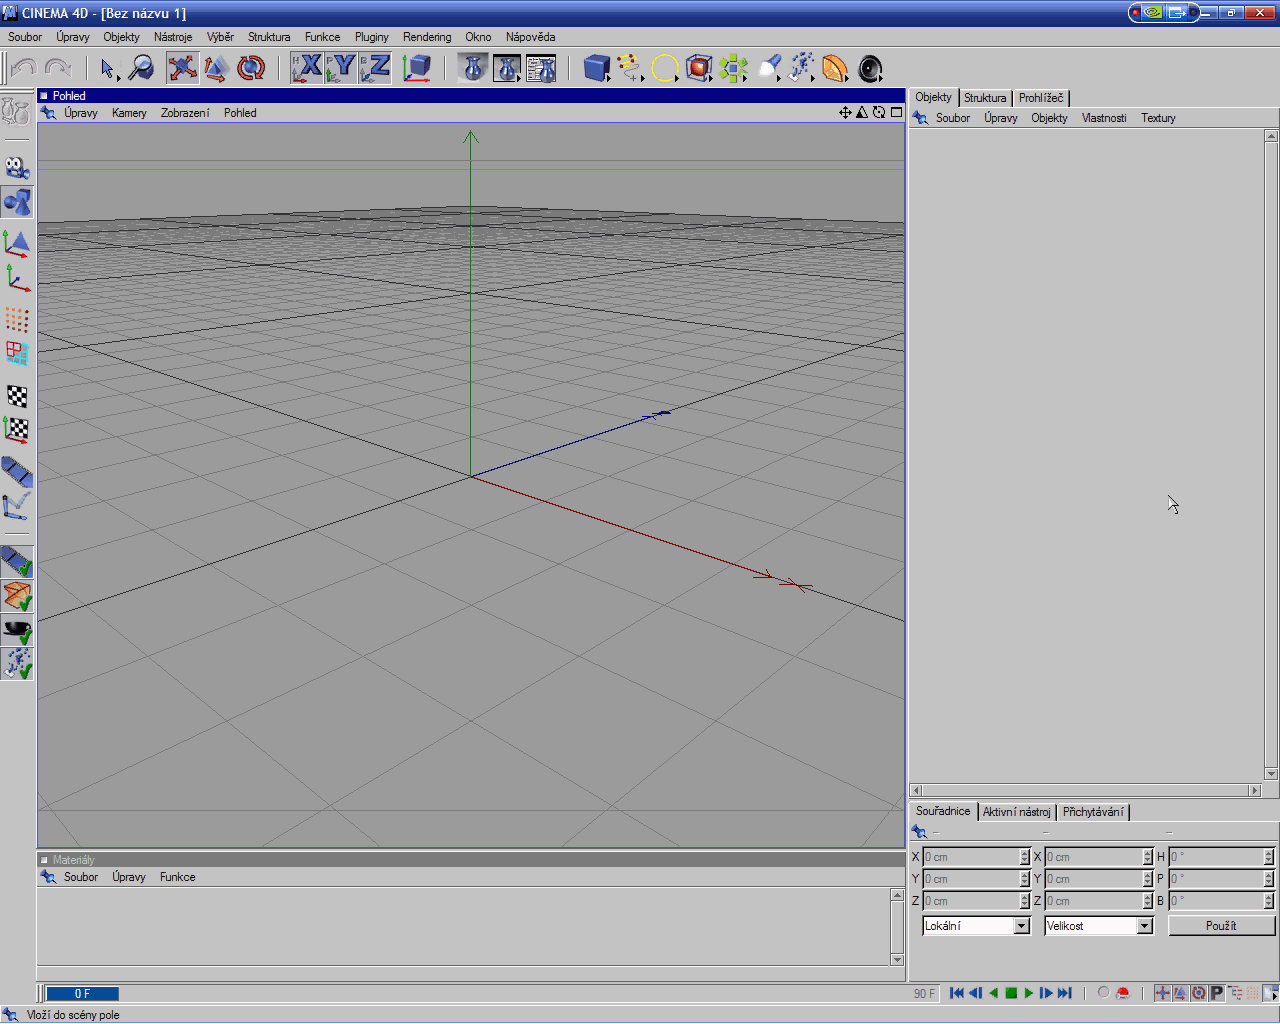Open the Pluginy menu
Image resolution: width=1280 pixels, height=1024 pixels.
click(x=372, y=37)
